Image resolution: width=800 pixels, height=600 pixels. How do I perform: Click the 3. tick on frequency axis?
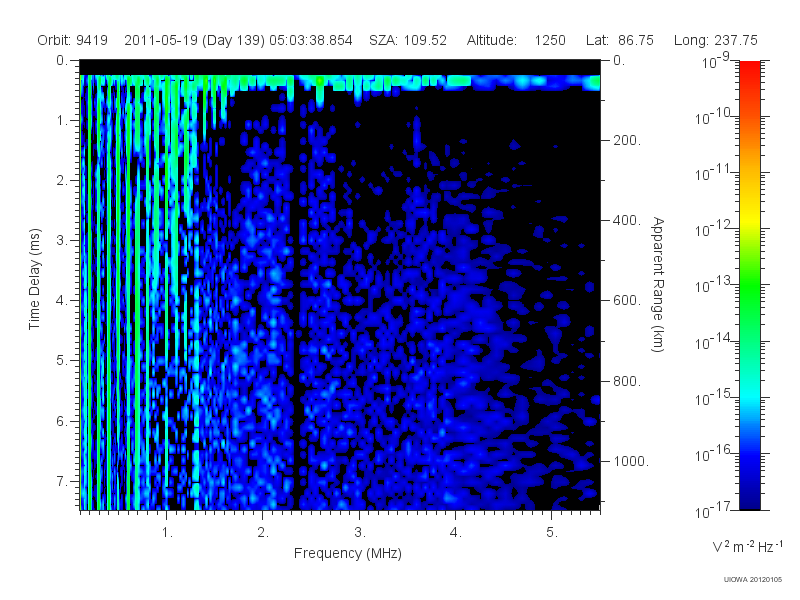(x=360, y=533)
